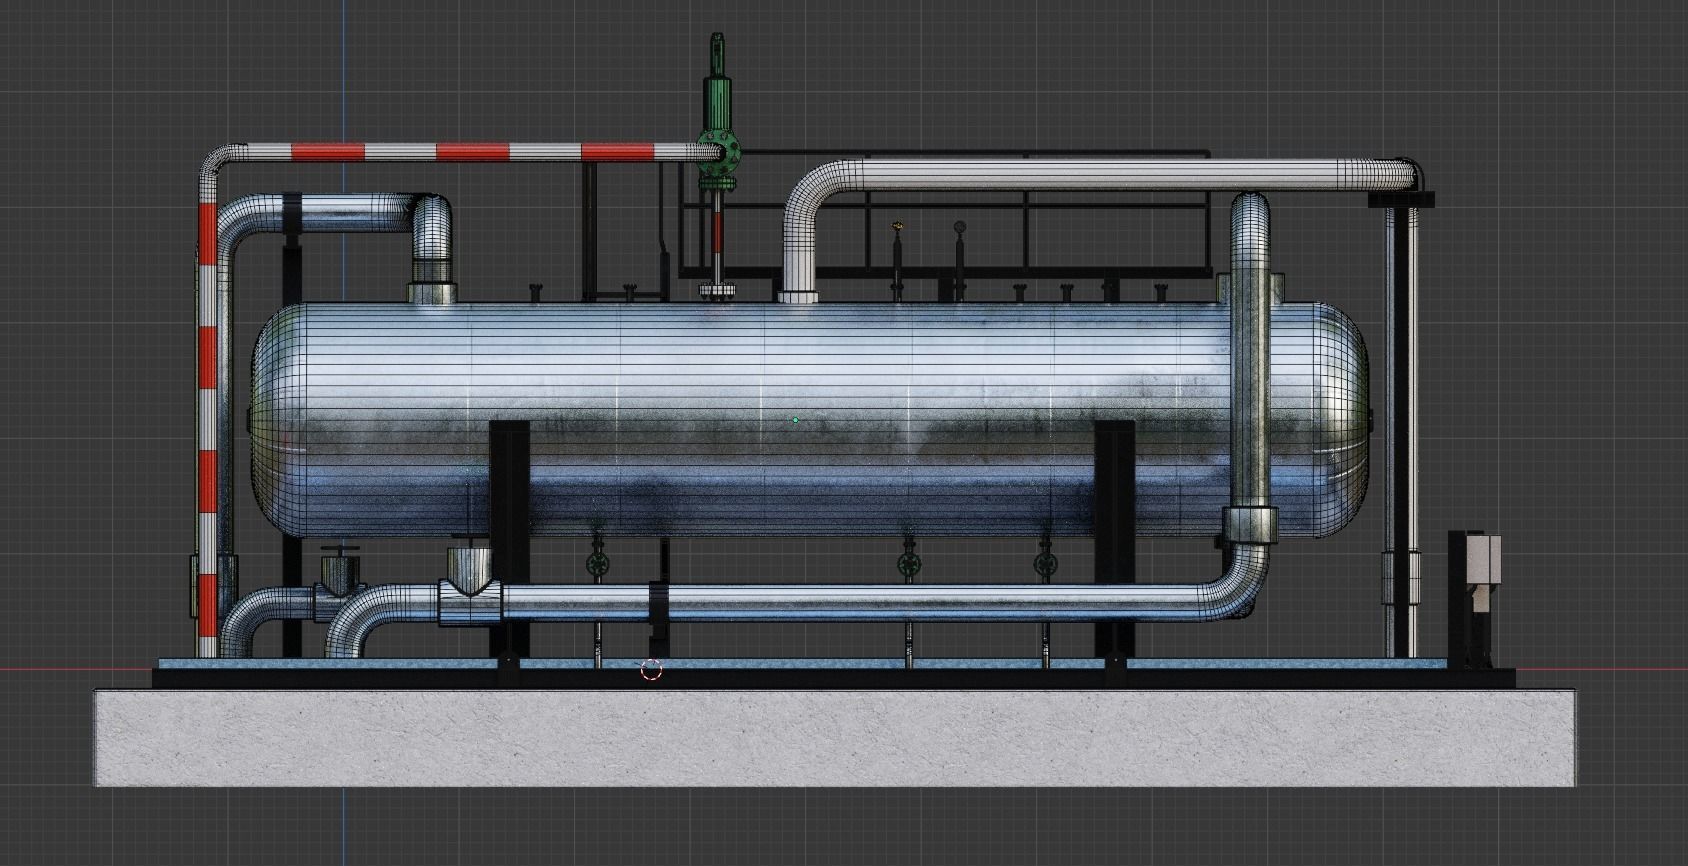
Task: Select the top-left inlet nozzle pipe elbow
Action: (432, 225)
